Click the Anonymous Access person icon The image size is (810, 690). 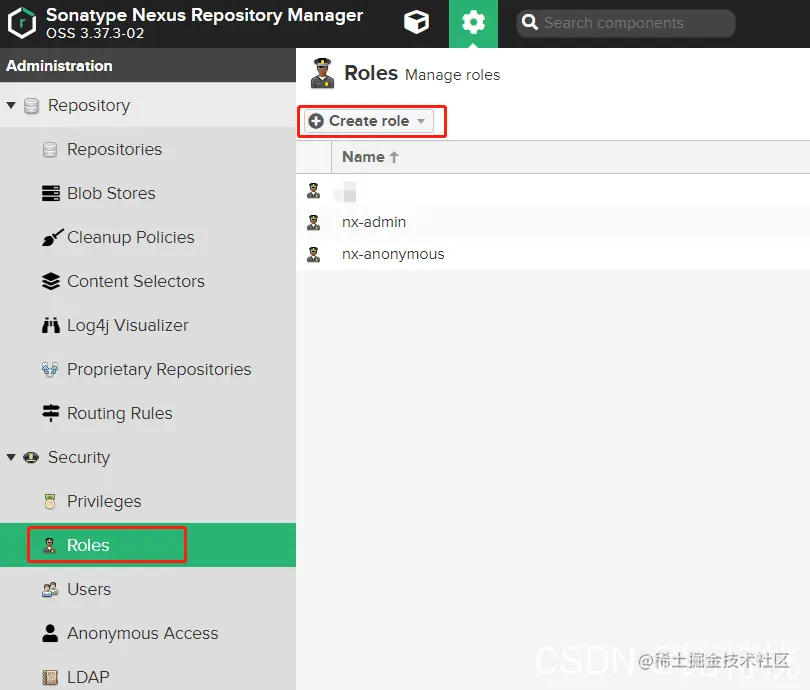click(50, 633)
